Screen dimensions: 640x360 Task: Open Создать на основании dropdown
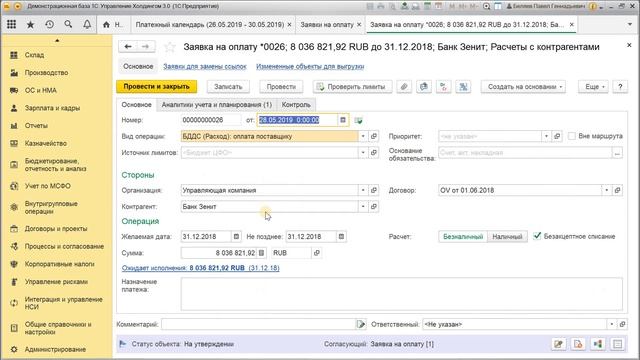tap(523, 87)
